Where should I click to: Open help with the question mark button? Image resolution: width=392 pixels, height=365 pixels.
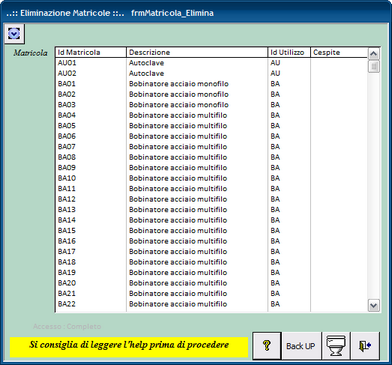pyautogui.click(x=267, y=346)
